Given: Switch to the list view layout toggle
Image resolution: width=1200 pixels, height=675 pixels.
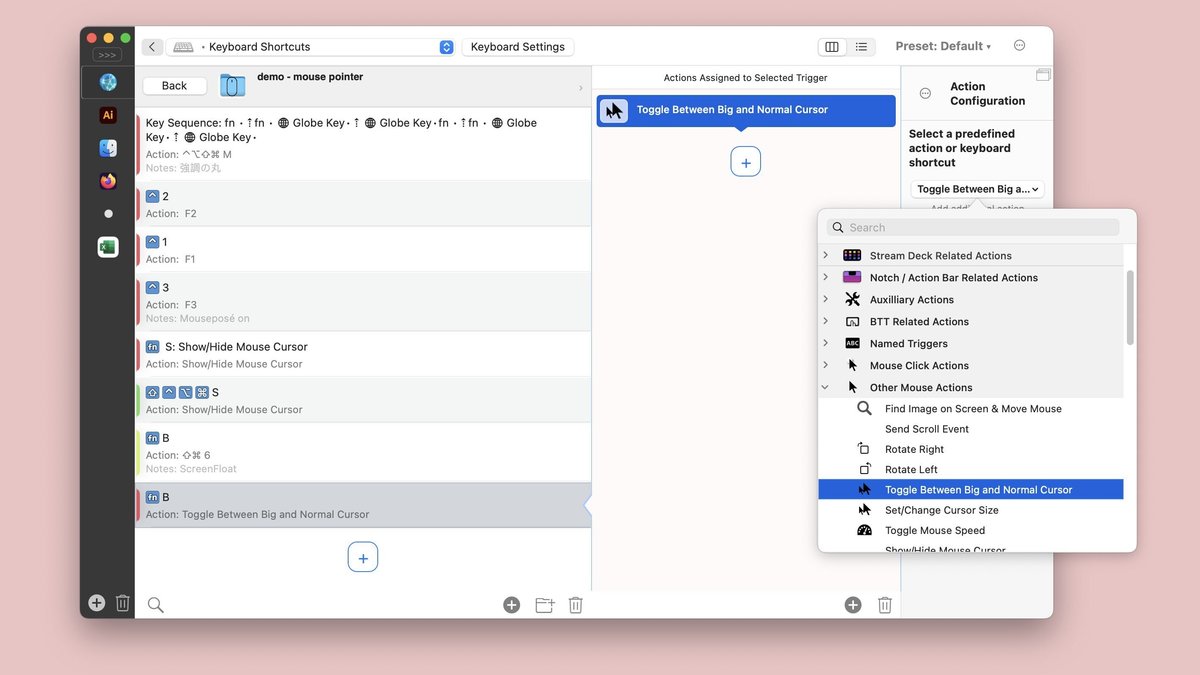Looking at the screenshot, I should (861, 47).
